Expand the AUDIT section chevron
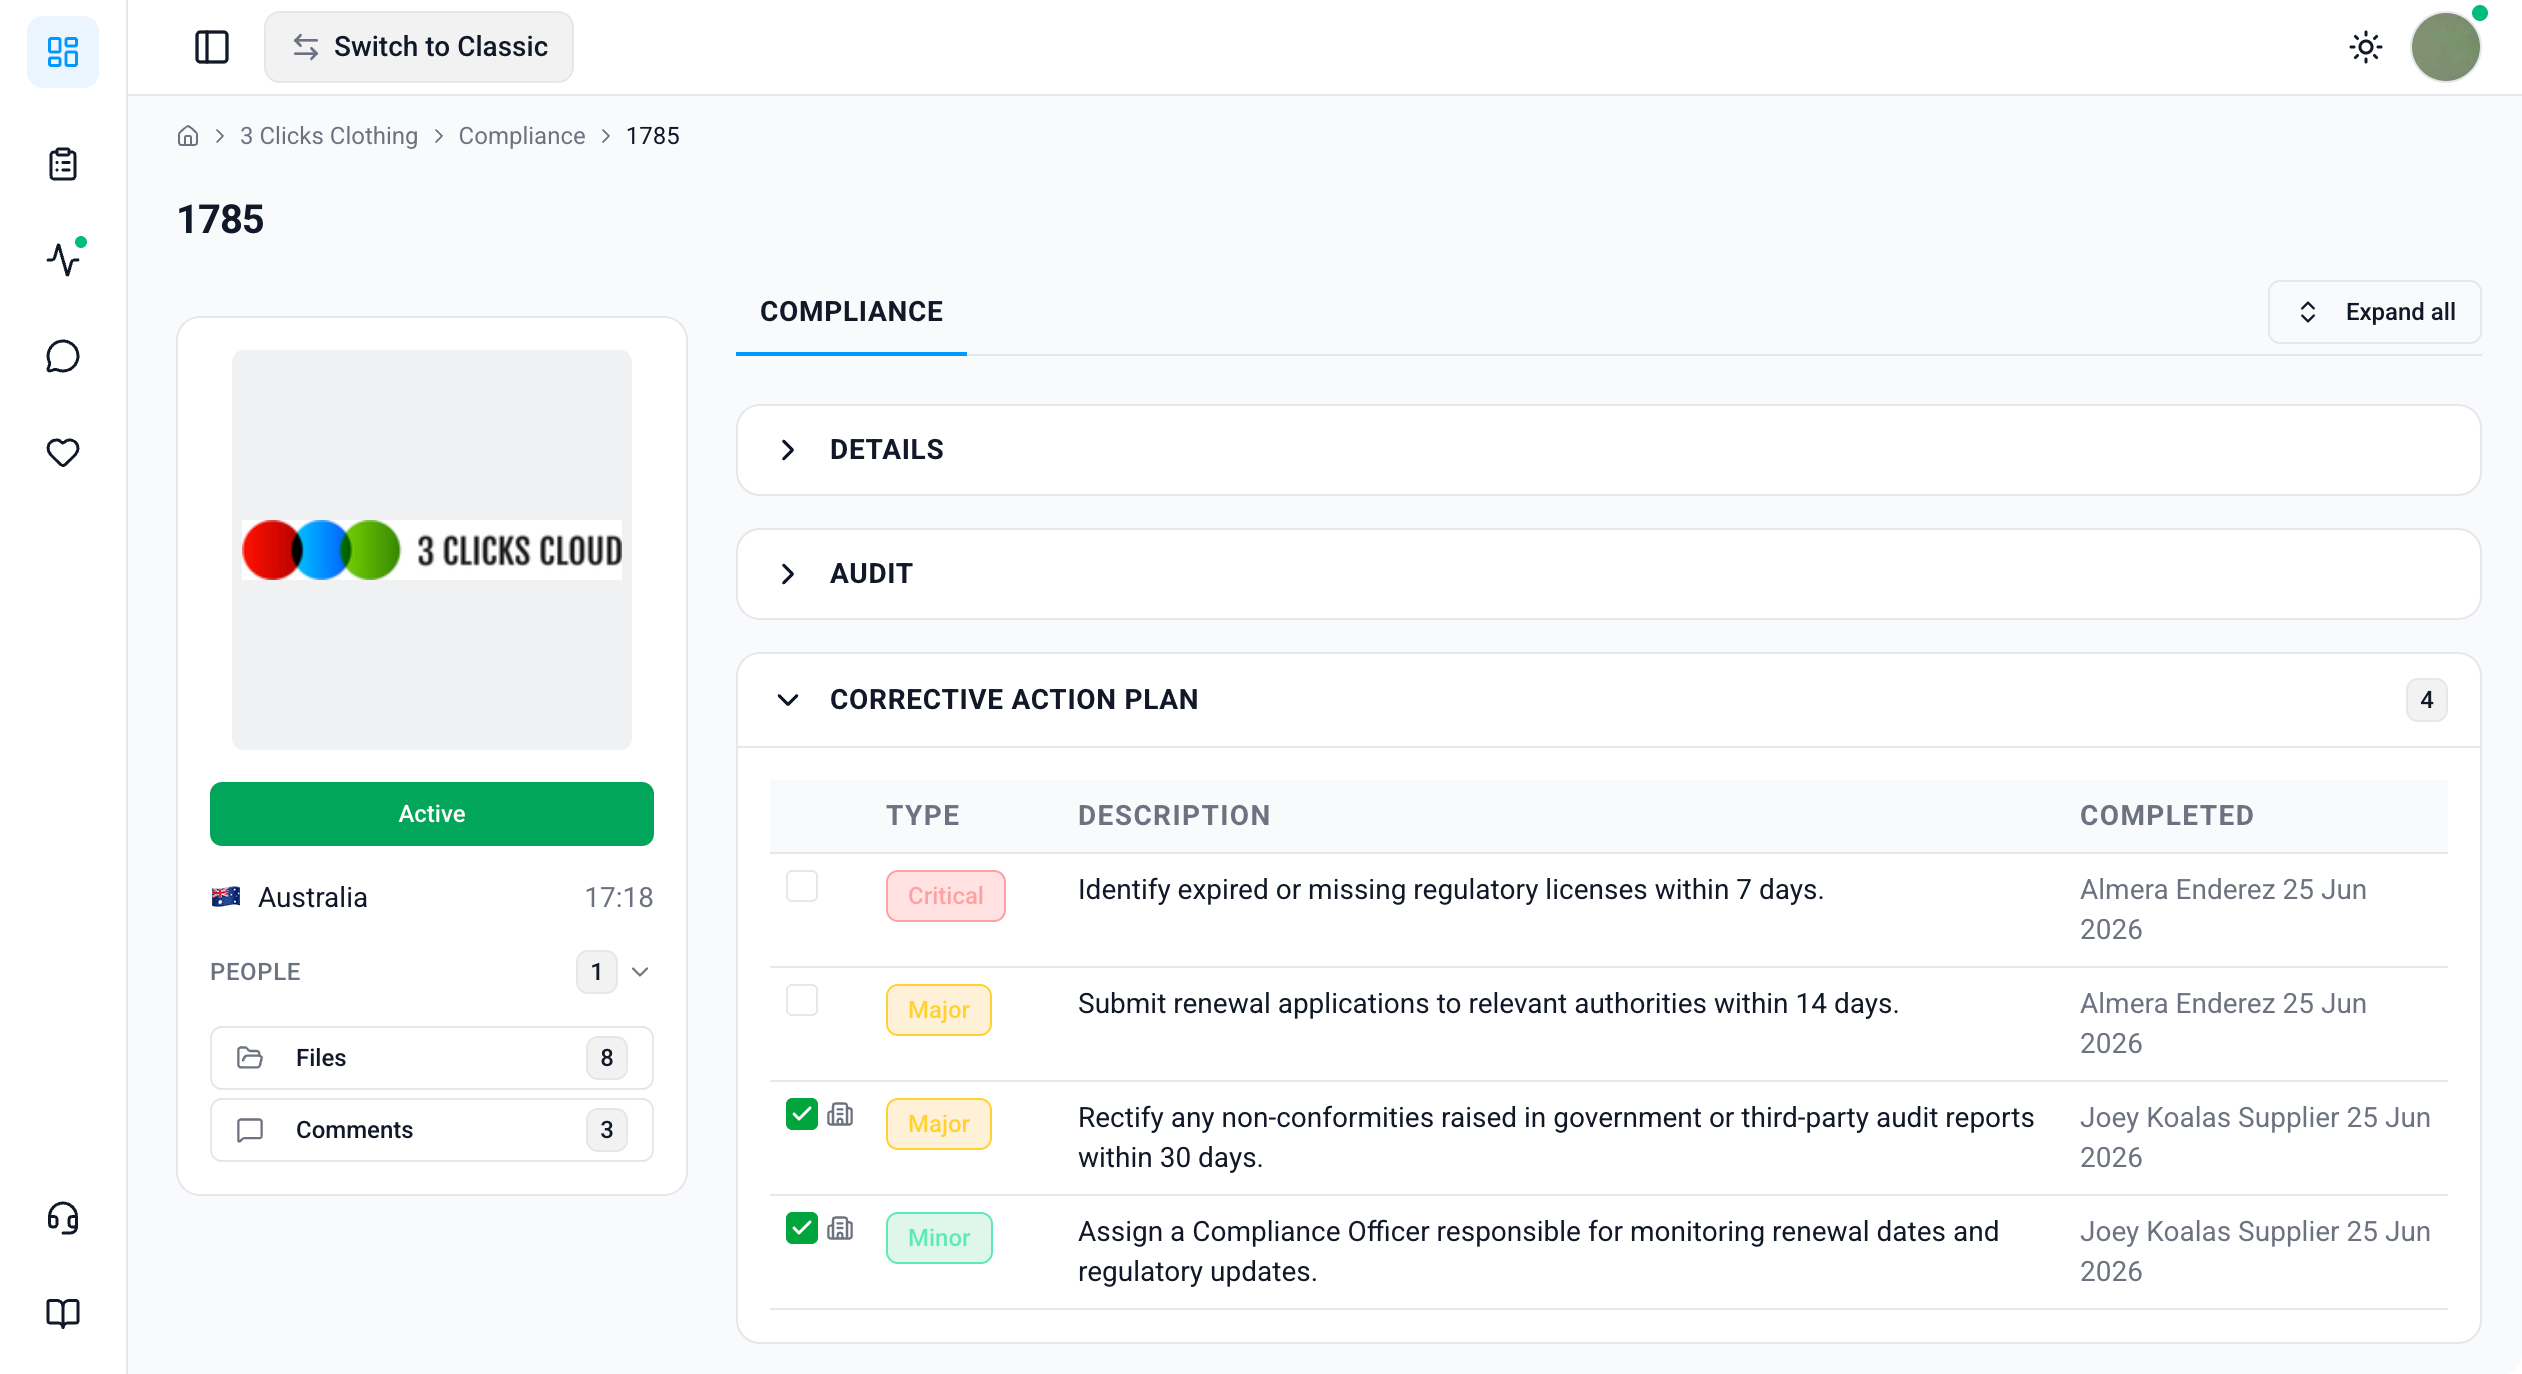The width and height of the screenshot is (2522, 1374). (788, 574)
